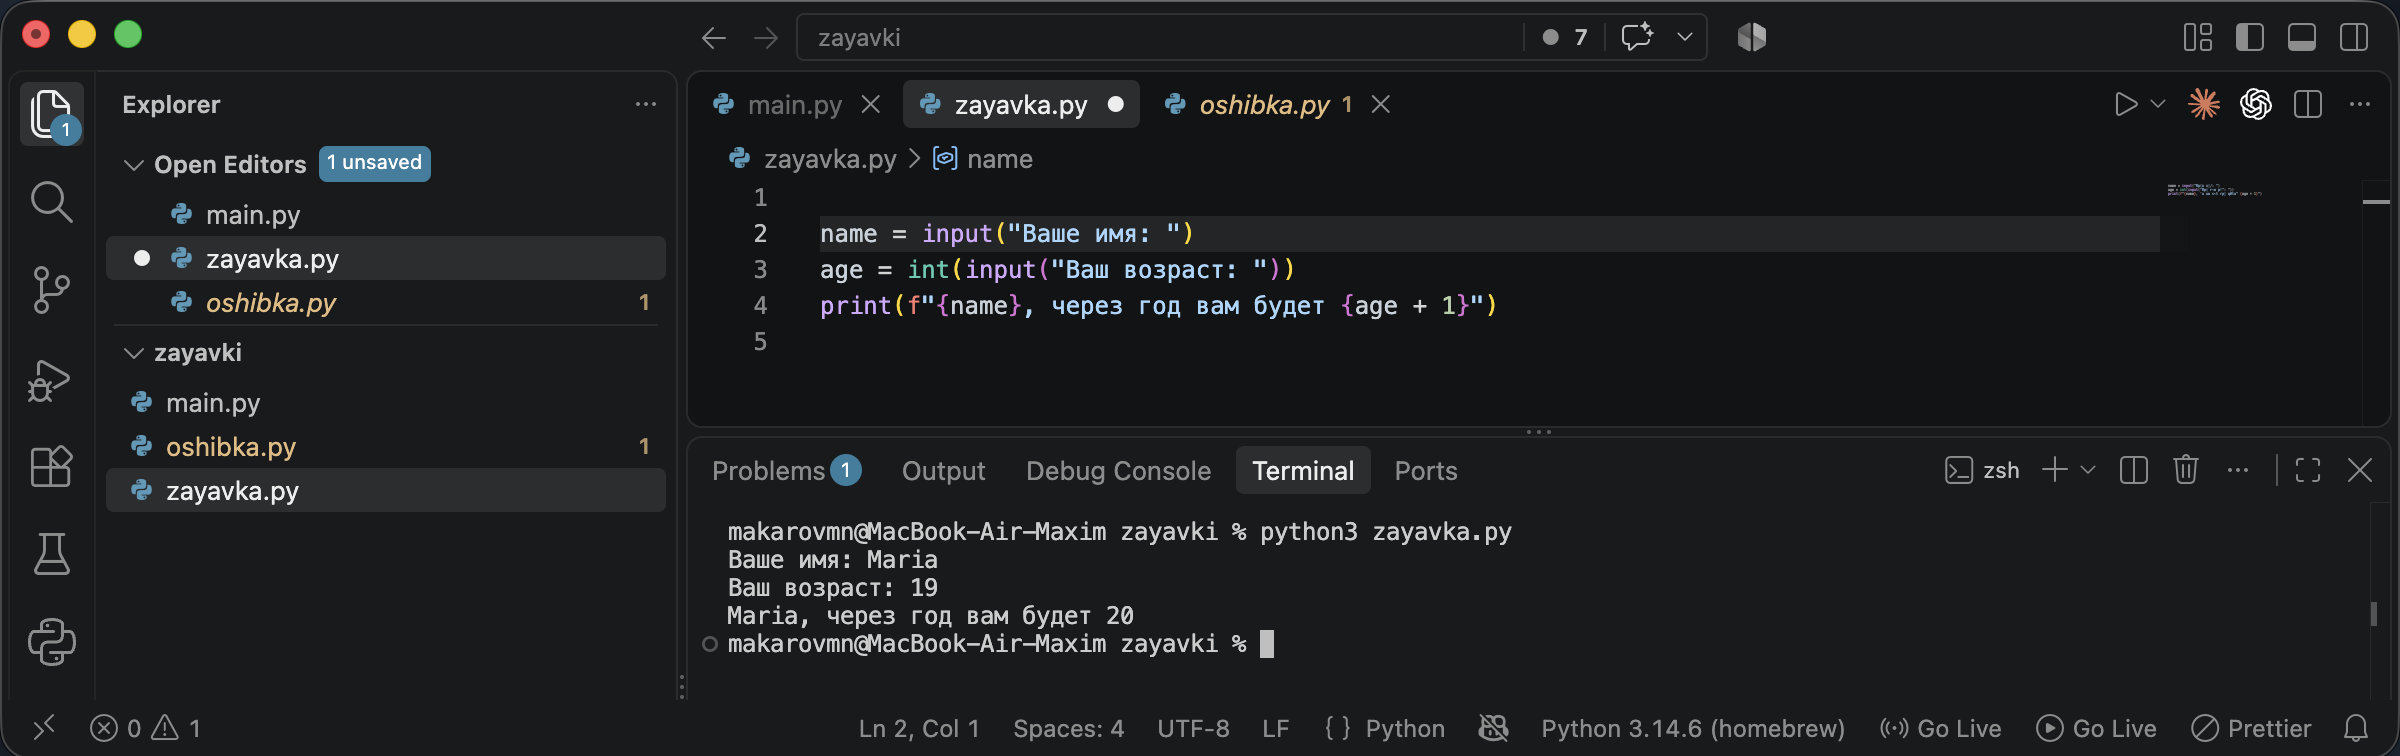
Task: Open the Explorer view in activity bar
Action: 51,113
